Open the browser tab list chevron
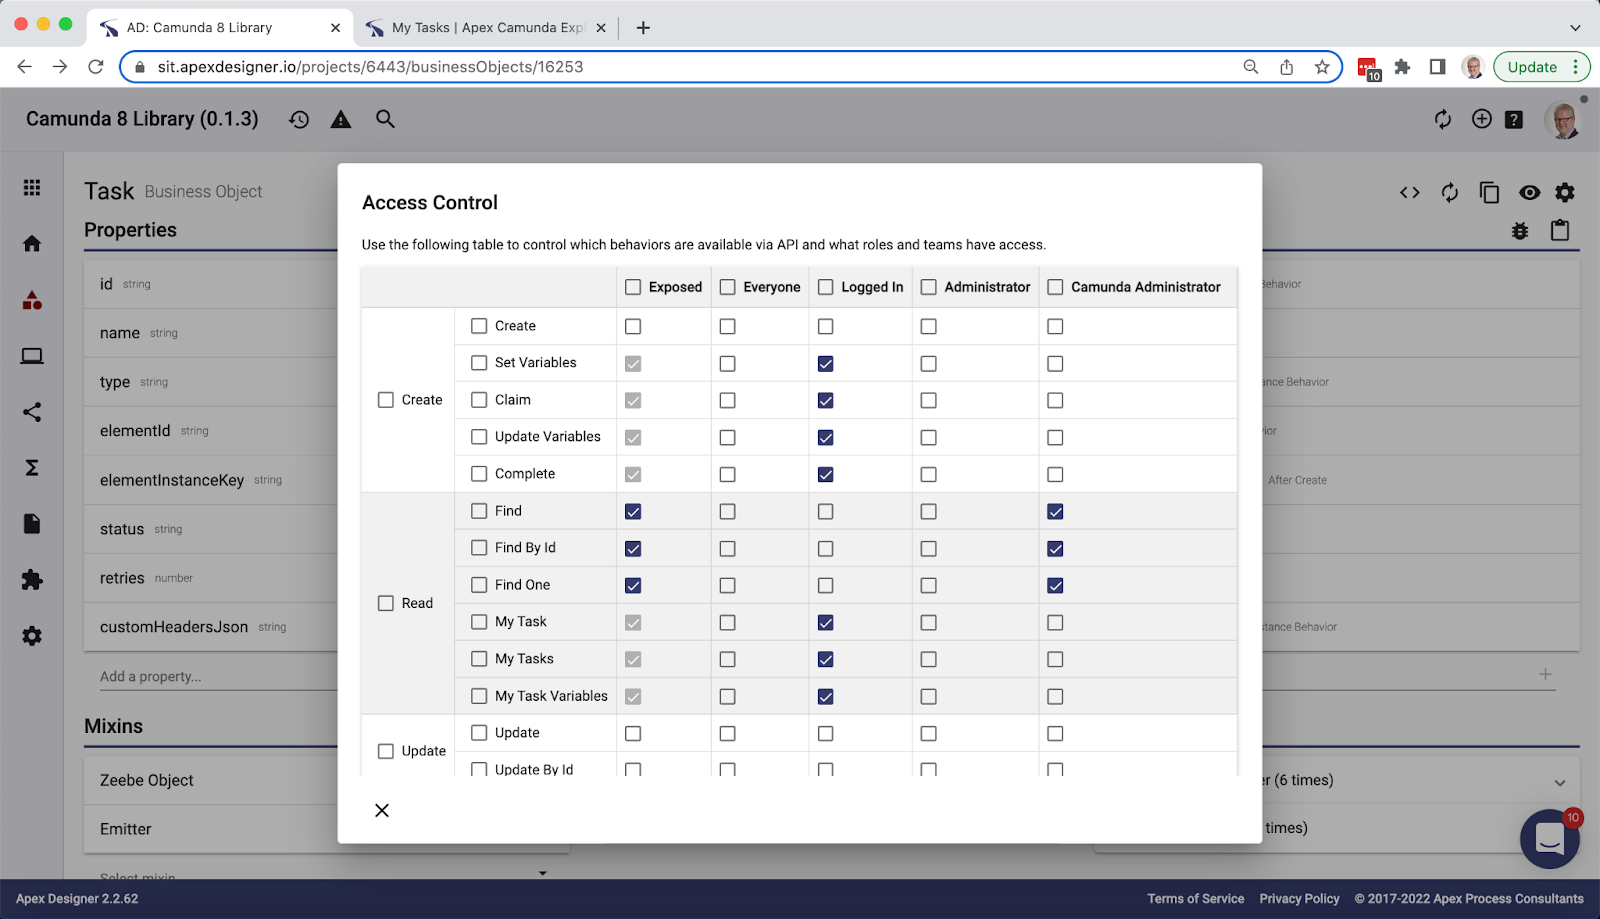The image size is (1600, 919). 1575,28
